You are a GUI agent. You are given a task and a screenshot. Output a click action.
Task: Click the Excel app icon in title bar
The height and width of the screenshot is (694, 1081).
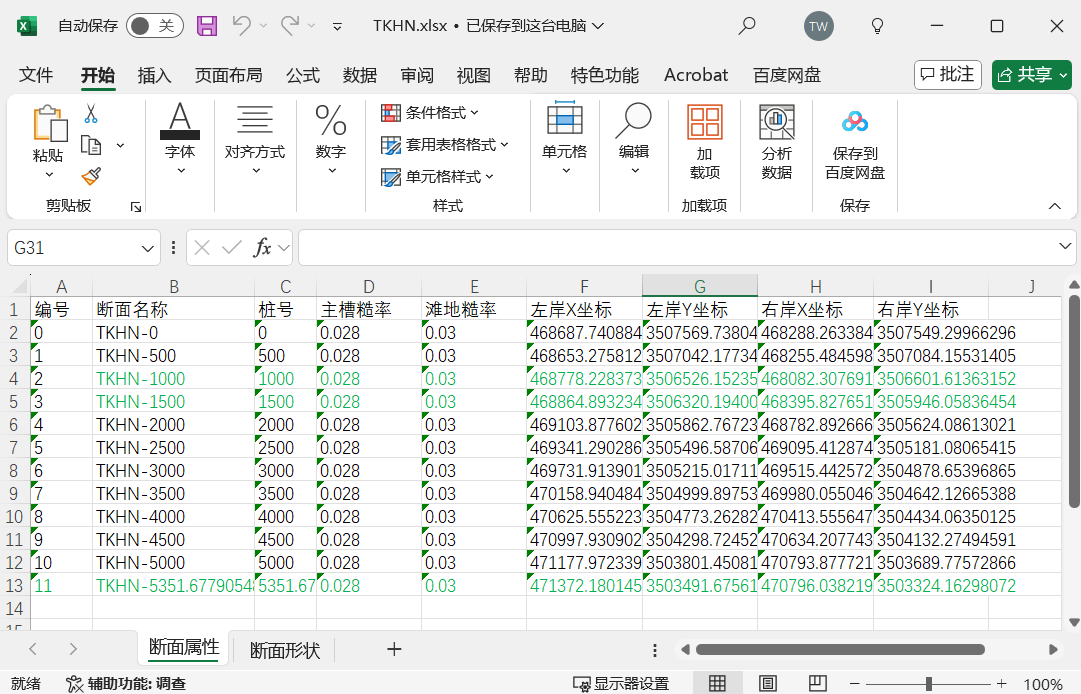pyautogui.click(x=27, y=26)
